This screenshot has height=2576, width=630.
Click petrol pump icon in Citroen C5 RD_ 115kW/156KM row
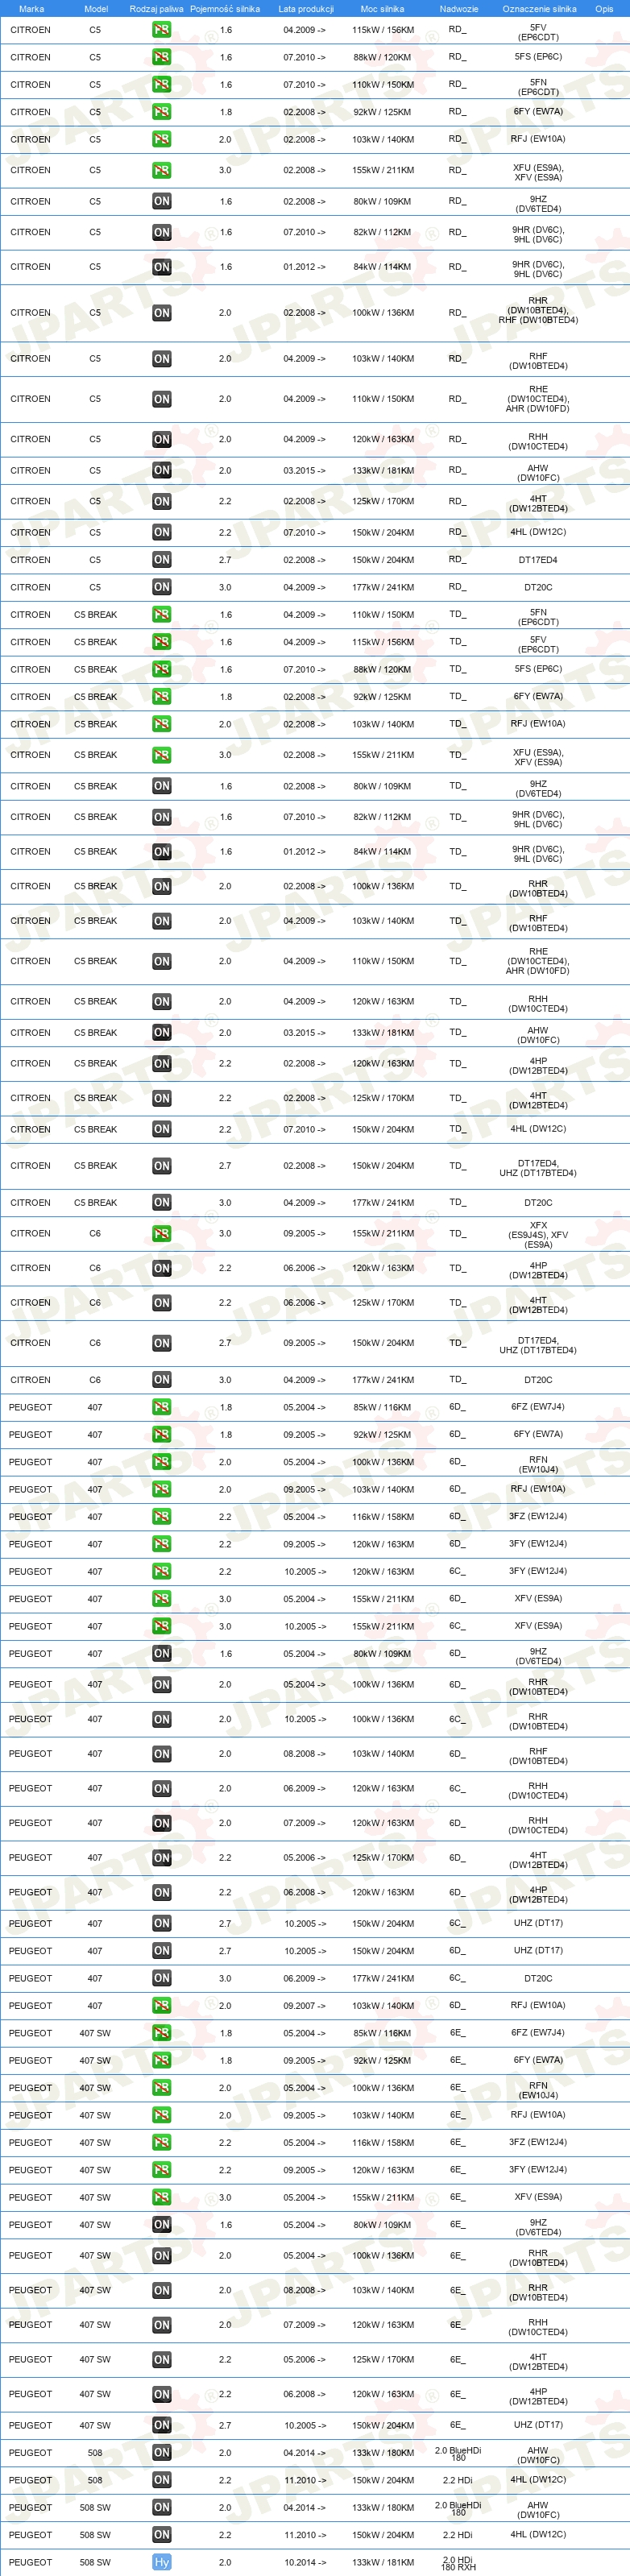[161, 30]
